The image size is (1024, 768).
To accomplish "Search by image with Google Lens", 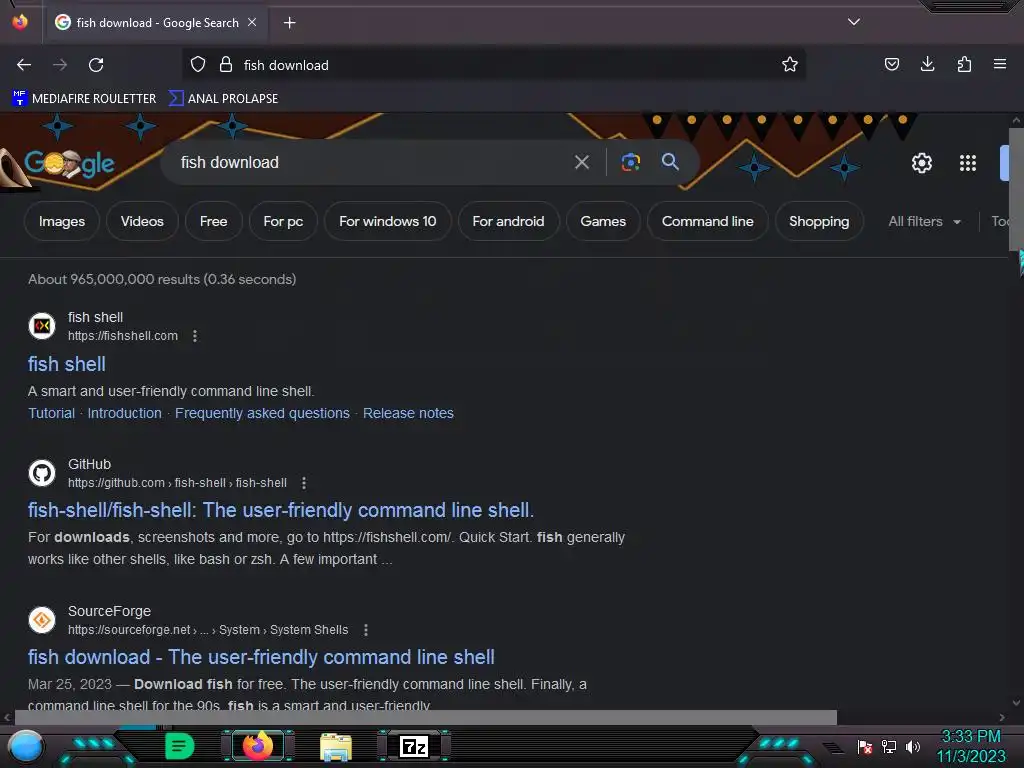I will click(630, 162).
